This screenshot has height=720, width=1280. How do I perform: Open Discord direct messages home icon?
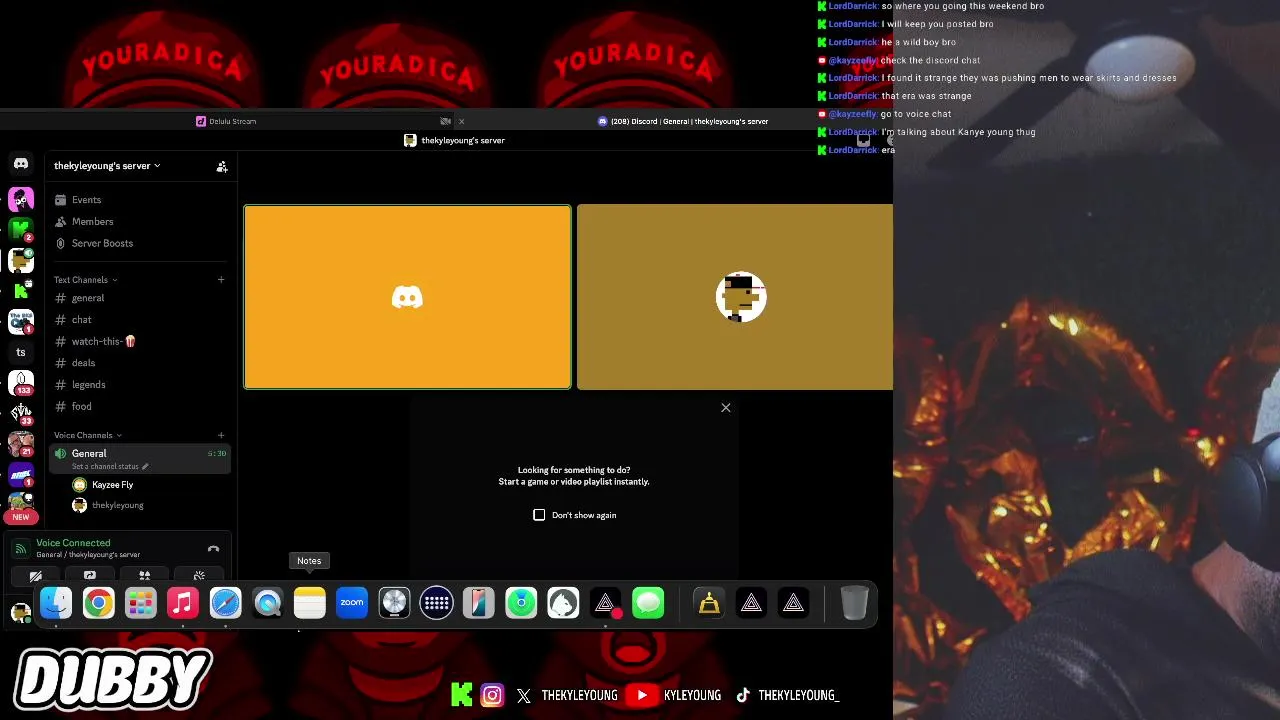point(21,163)
